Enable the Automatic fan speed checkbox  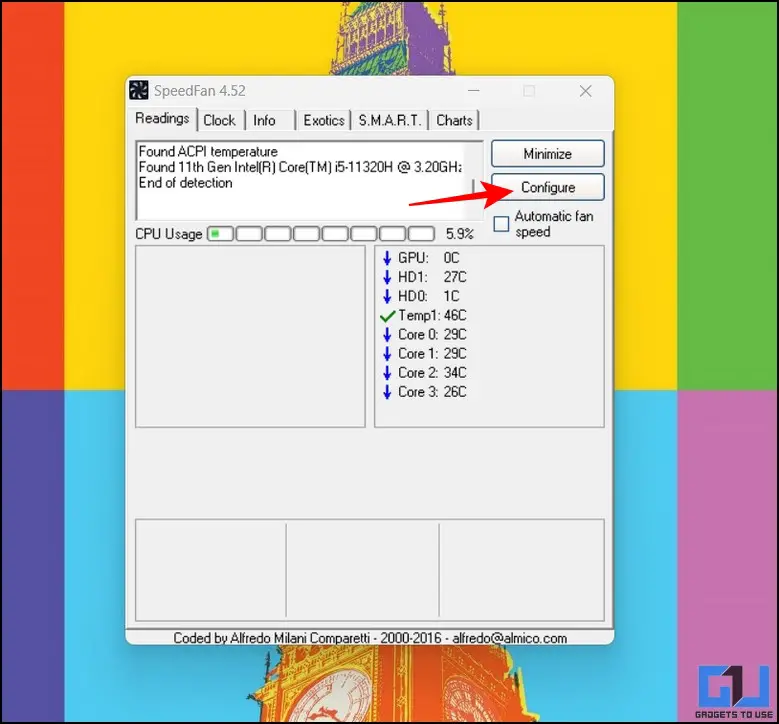(501, 224)
